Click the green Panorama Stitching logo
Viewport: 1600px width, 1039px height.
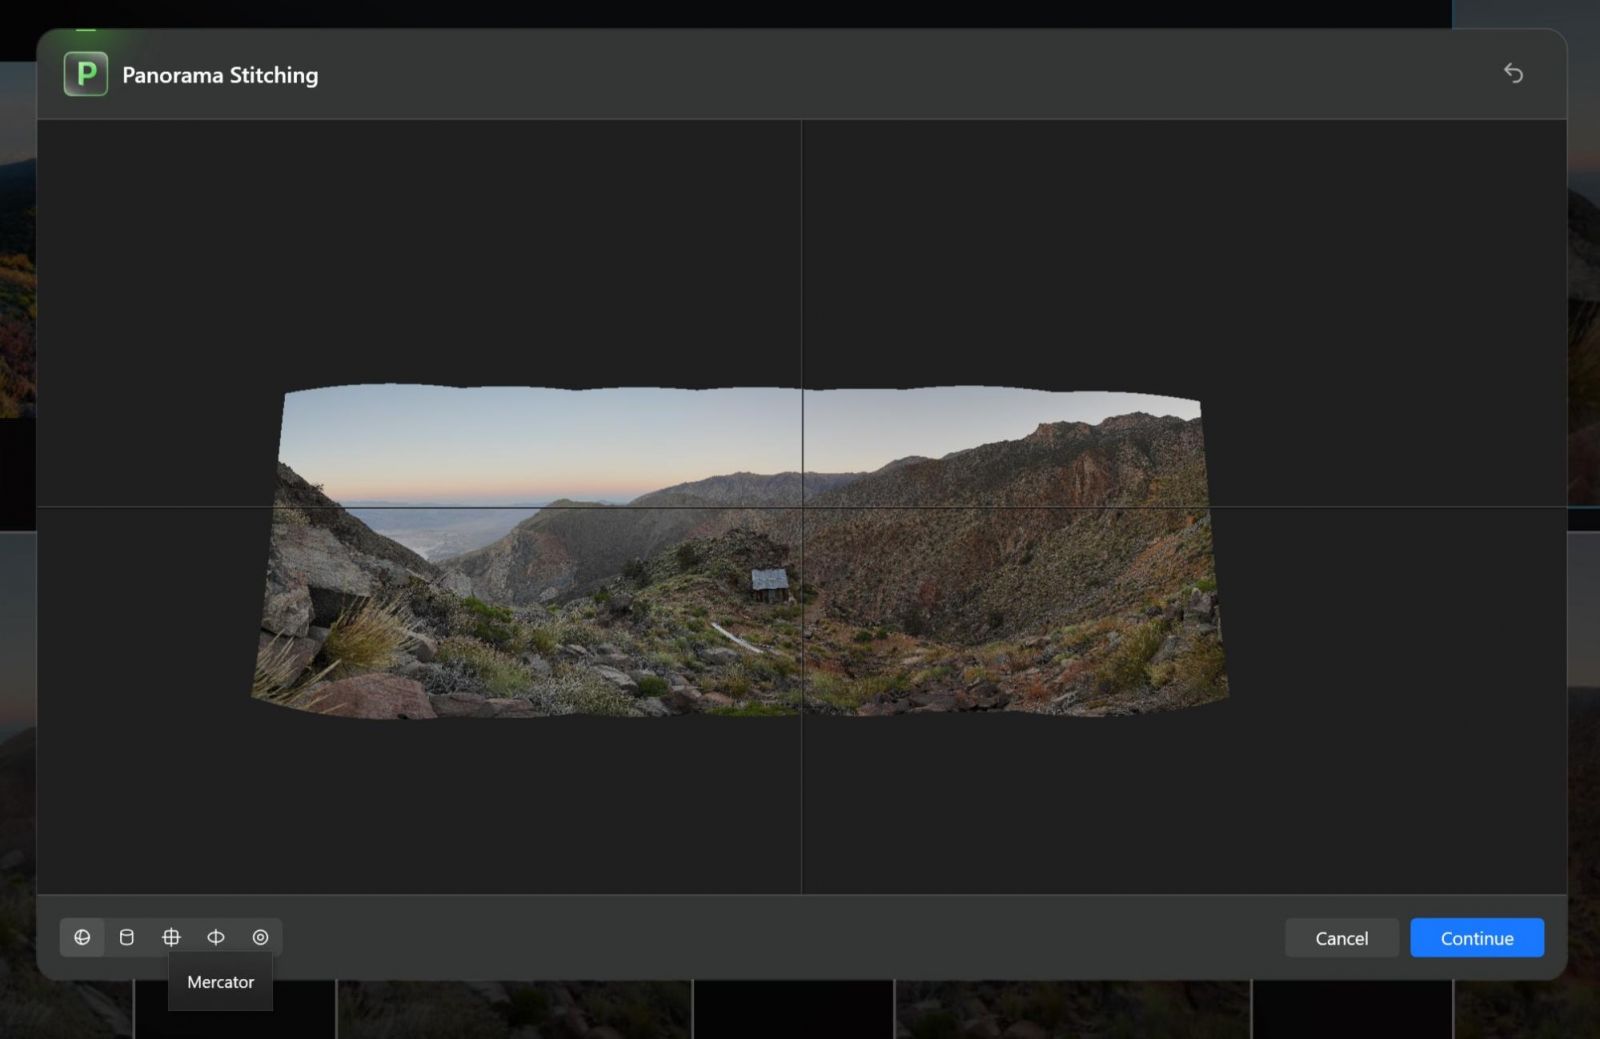(86, 73)
